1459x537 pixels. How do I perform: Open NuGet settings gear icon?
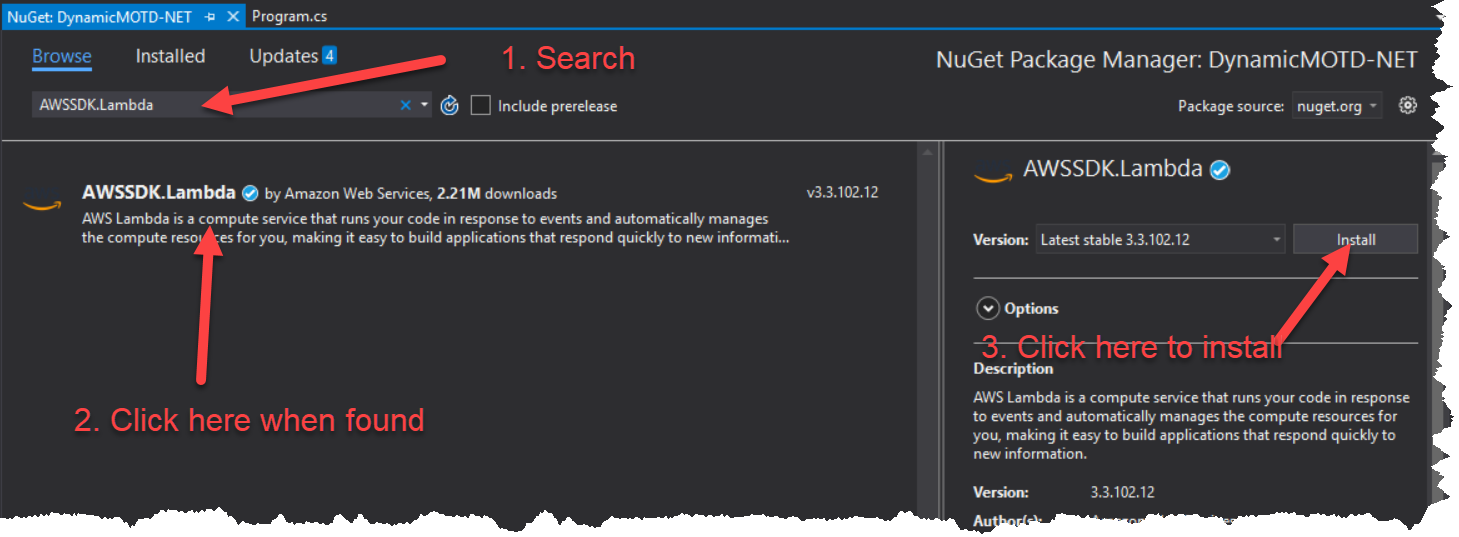tap(1408, 105)
